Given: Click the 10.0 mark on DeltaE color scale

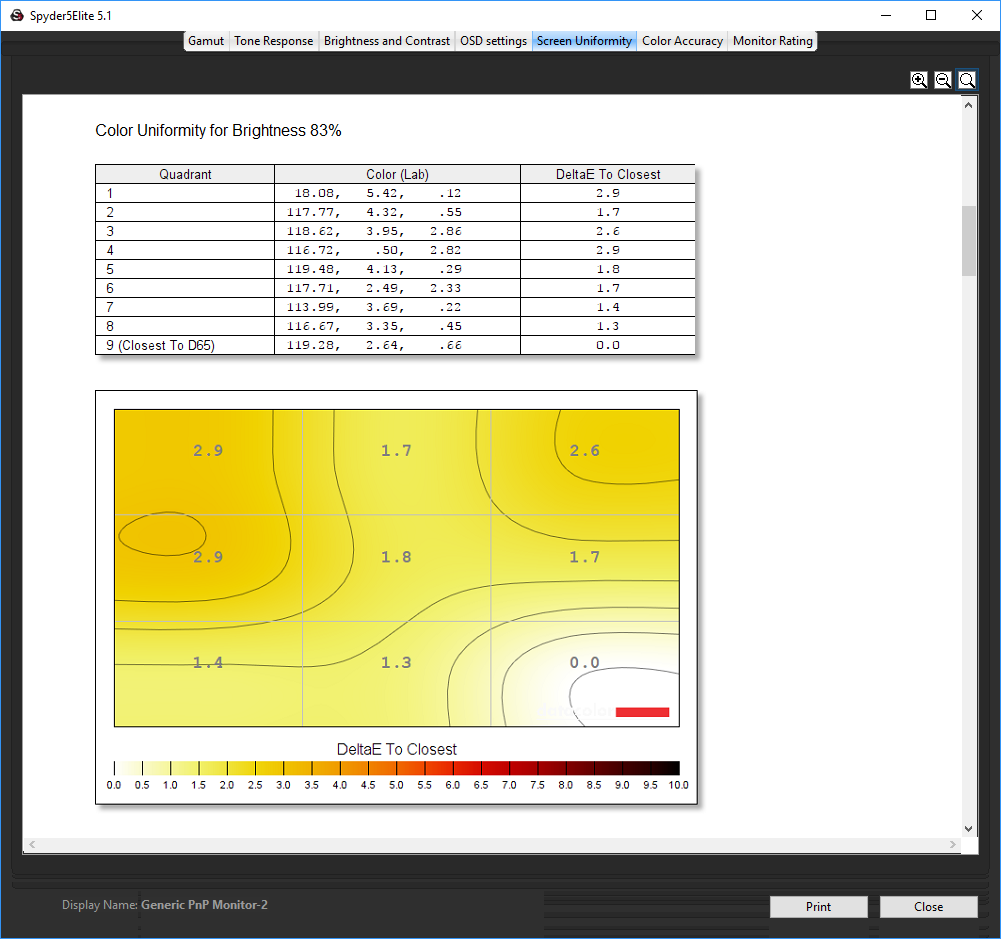Looking at the screenshot, I should 679,785.
